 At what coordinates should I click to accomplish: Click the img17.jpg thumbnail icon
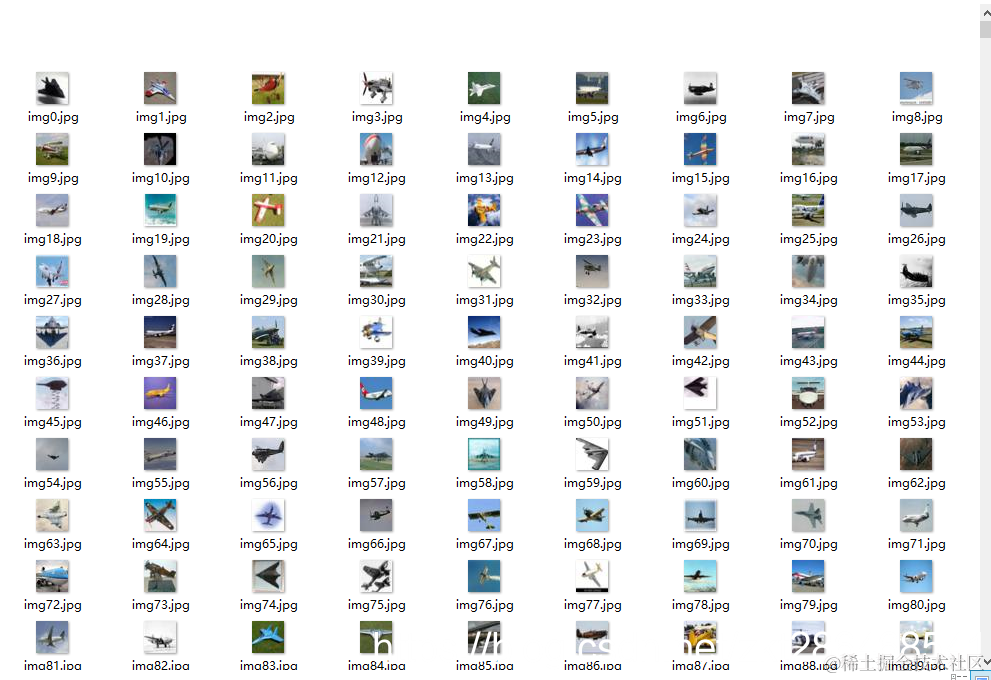916,150
